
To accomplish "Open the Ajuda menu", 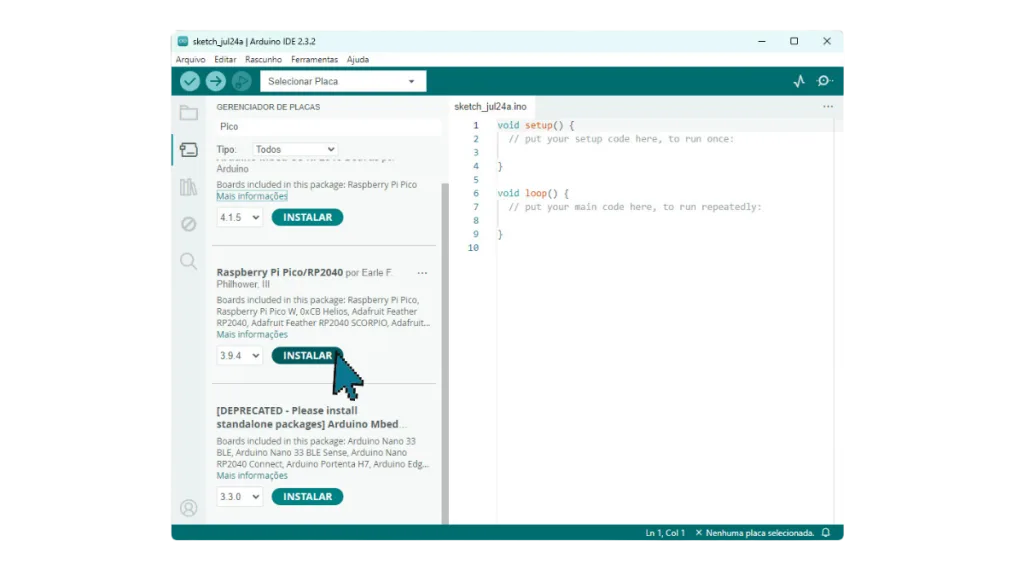I will pyautogui.click(x=357, y=59).
